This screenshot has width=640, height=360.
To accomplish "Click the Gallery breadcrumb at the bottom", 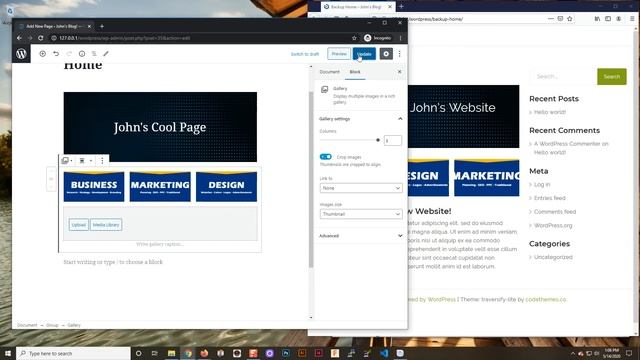I will (x=74, y=325).
